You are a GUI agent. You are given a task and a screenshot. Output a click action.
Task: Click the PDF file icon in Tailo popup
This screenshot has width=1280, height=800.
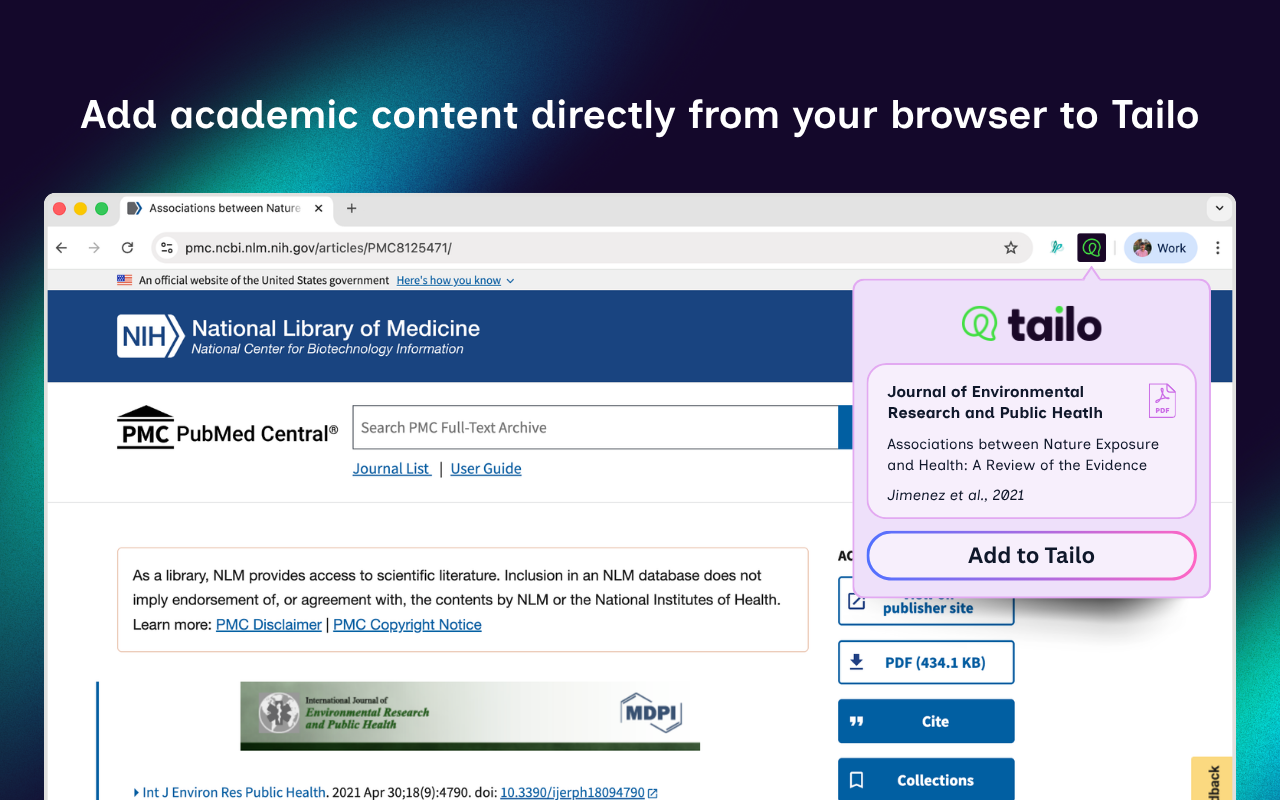1162,401
